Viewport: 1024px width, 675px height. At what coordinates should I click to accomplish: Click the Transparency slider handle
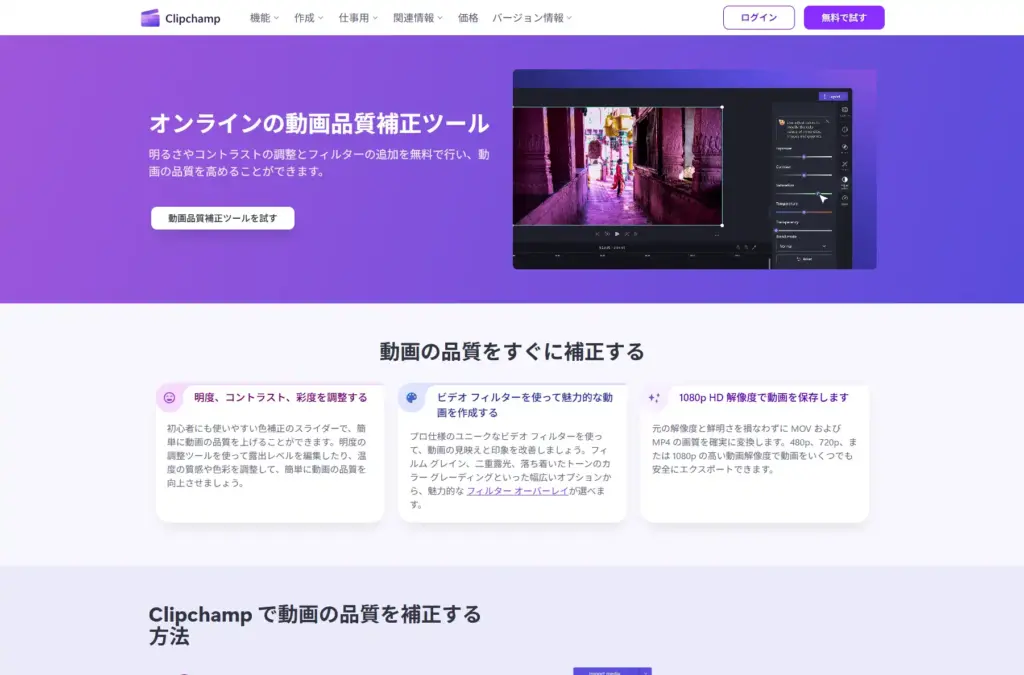[776, 230]
